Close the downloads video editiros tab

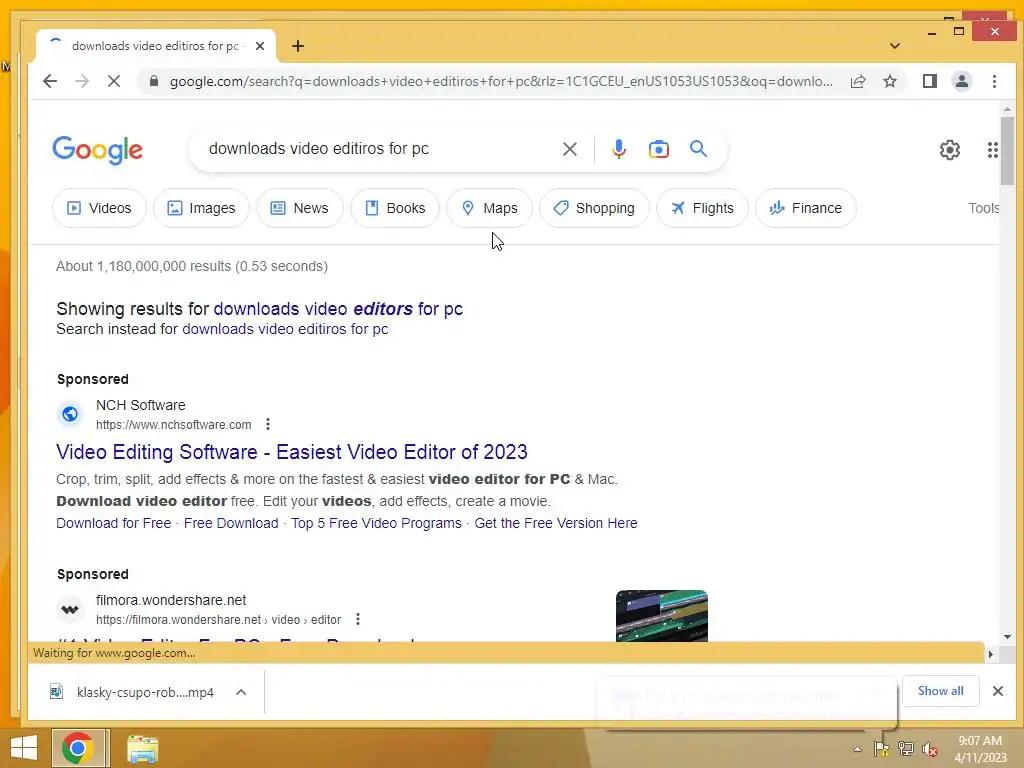click(x=260, y=46)
